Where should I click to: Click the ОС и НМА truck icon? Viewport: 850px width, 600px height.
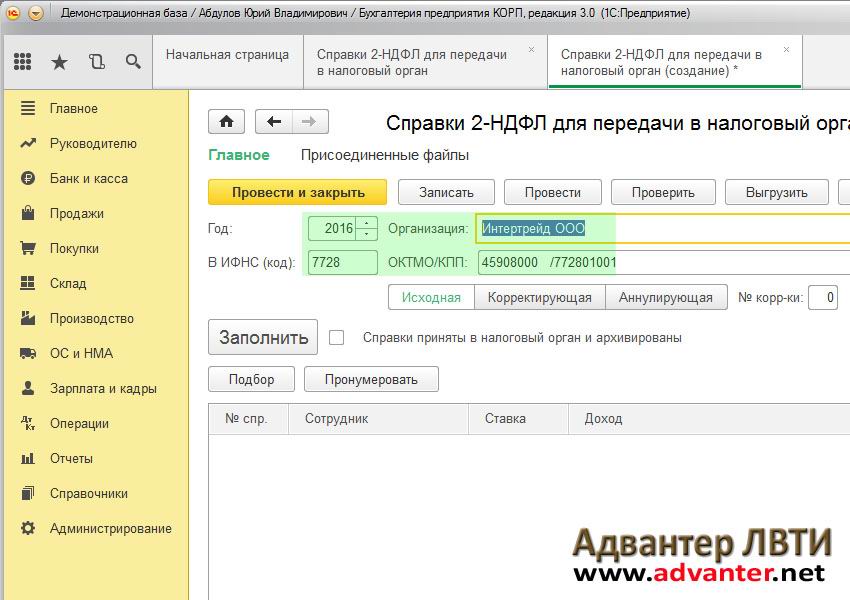coord(28,353)
